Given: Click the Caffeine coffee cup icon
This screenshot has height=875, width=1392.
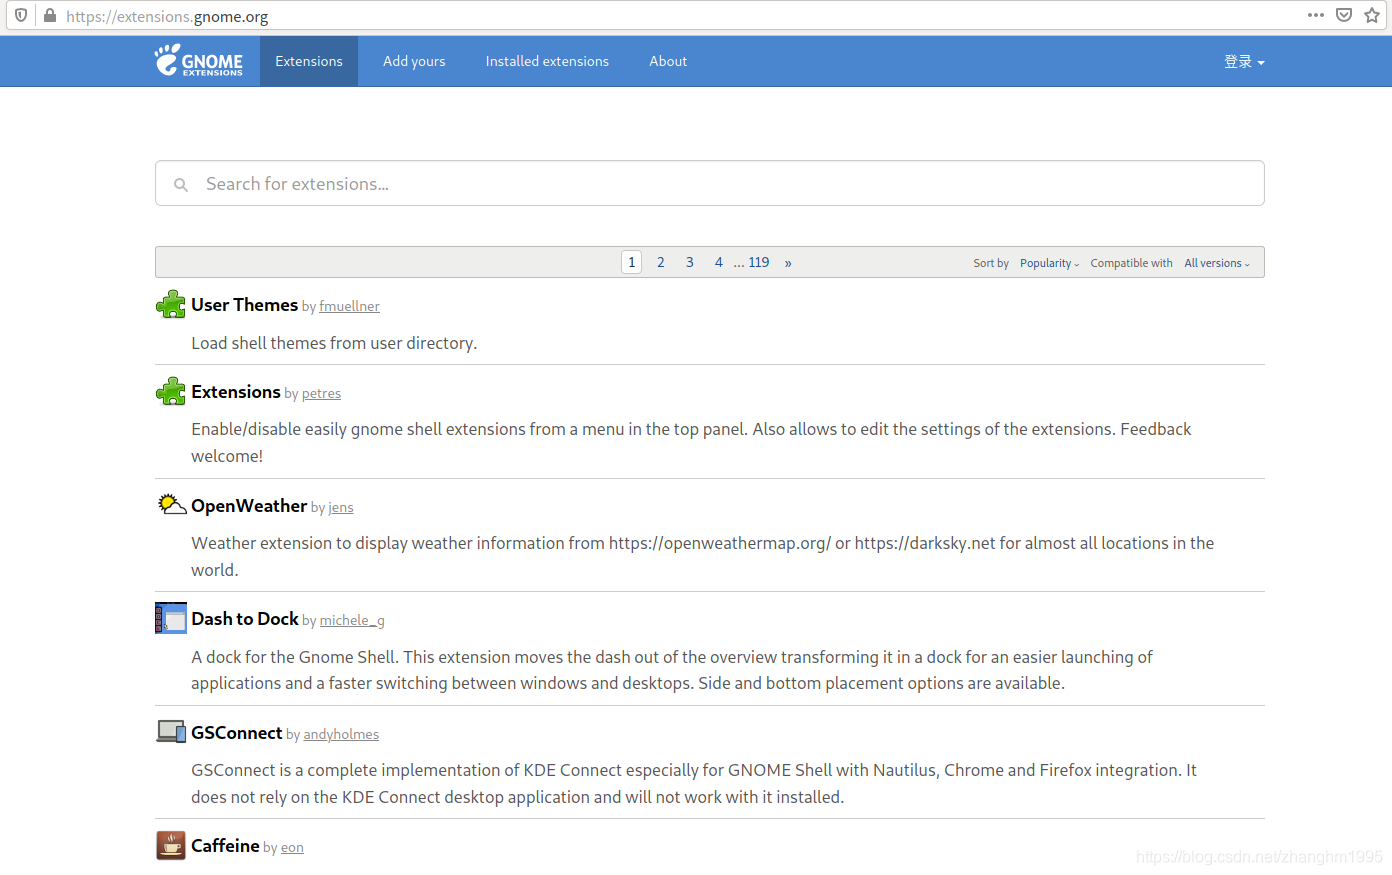Looking at the screenshot, I should (171, 845).
